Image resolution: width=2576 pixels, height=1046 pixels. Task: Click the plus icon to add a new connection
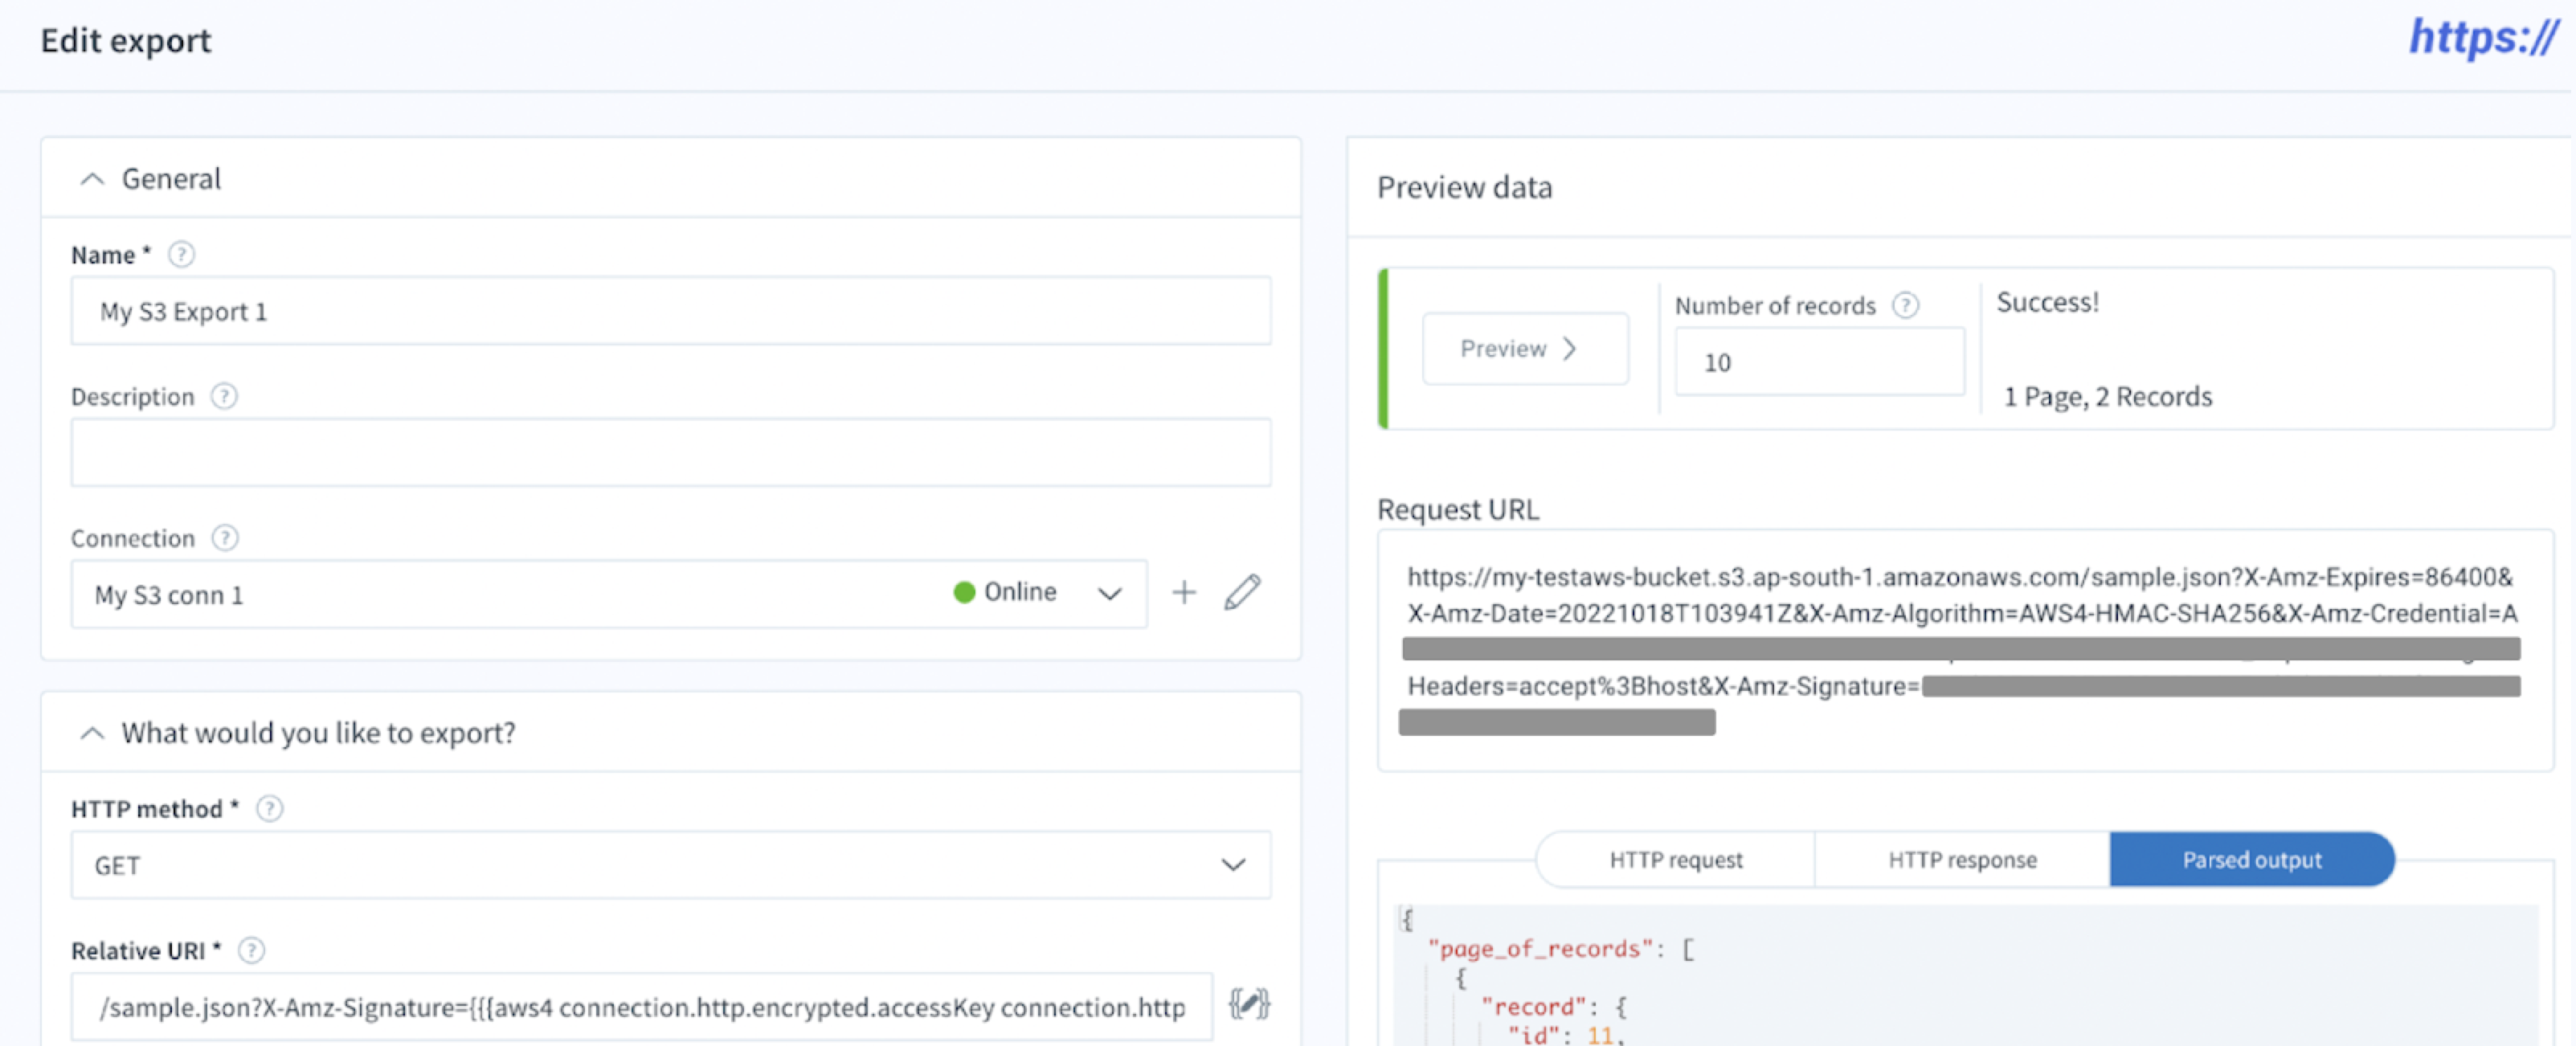coord(1184,592)
